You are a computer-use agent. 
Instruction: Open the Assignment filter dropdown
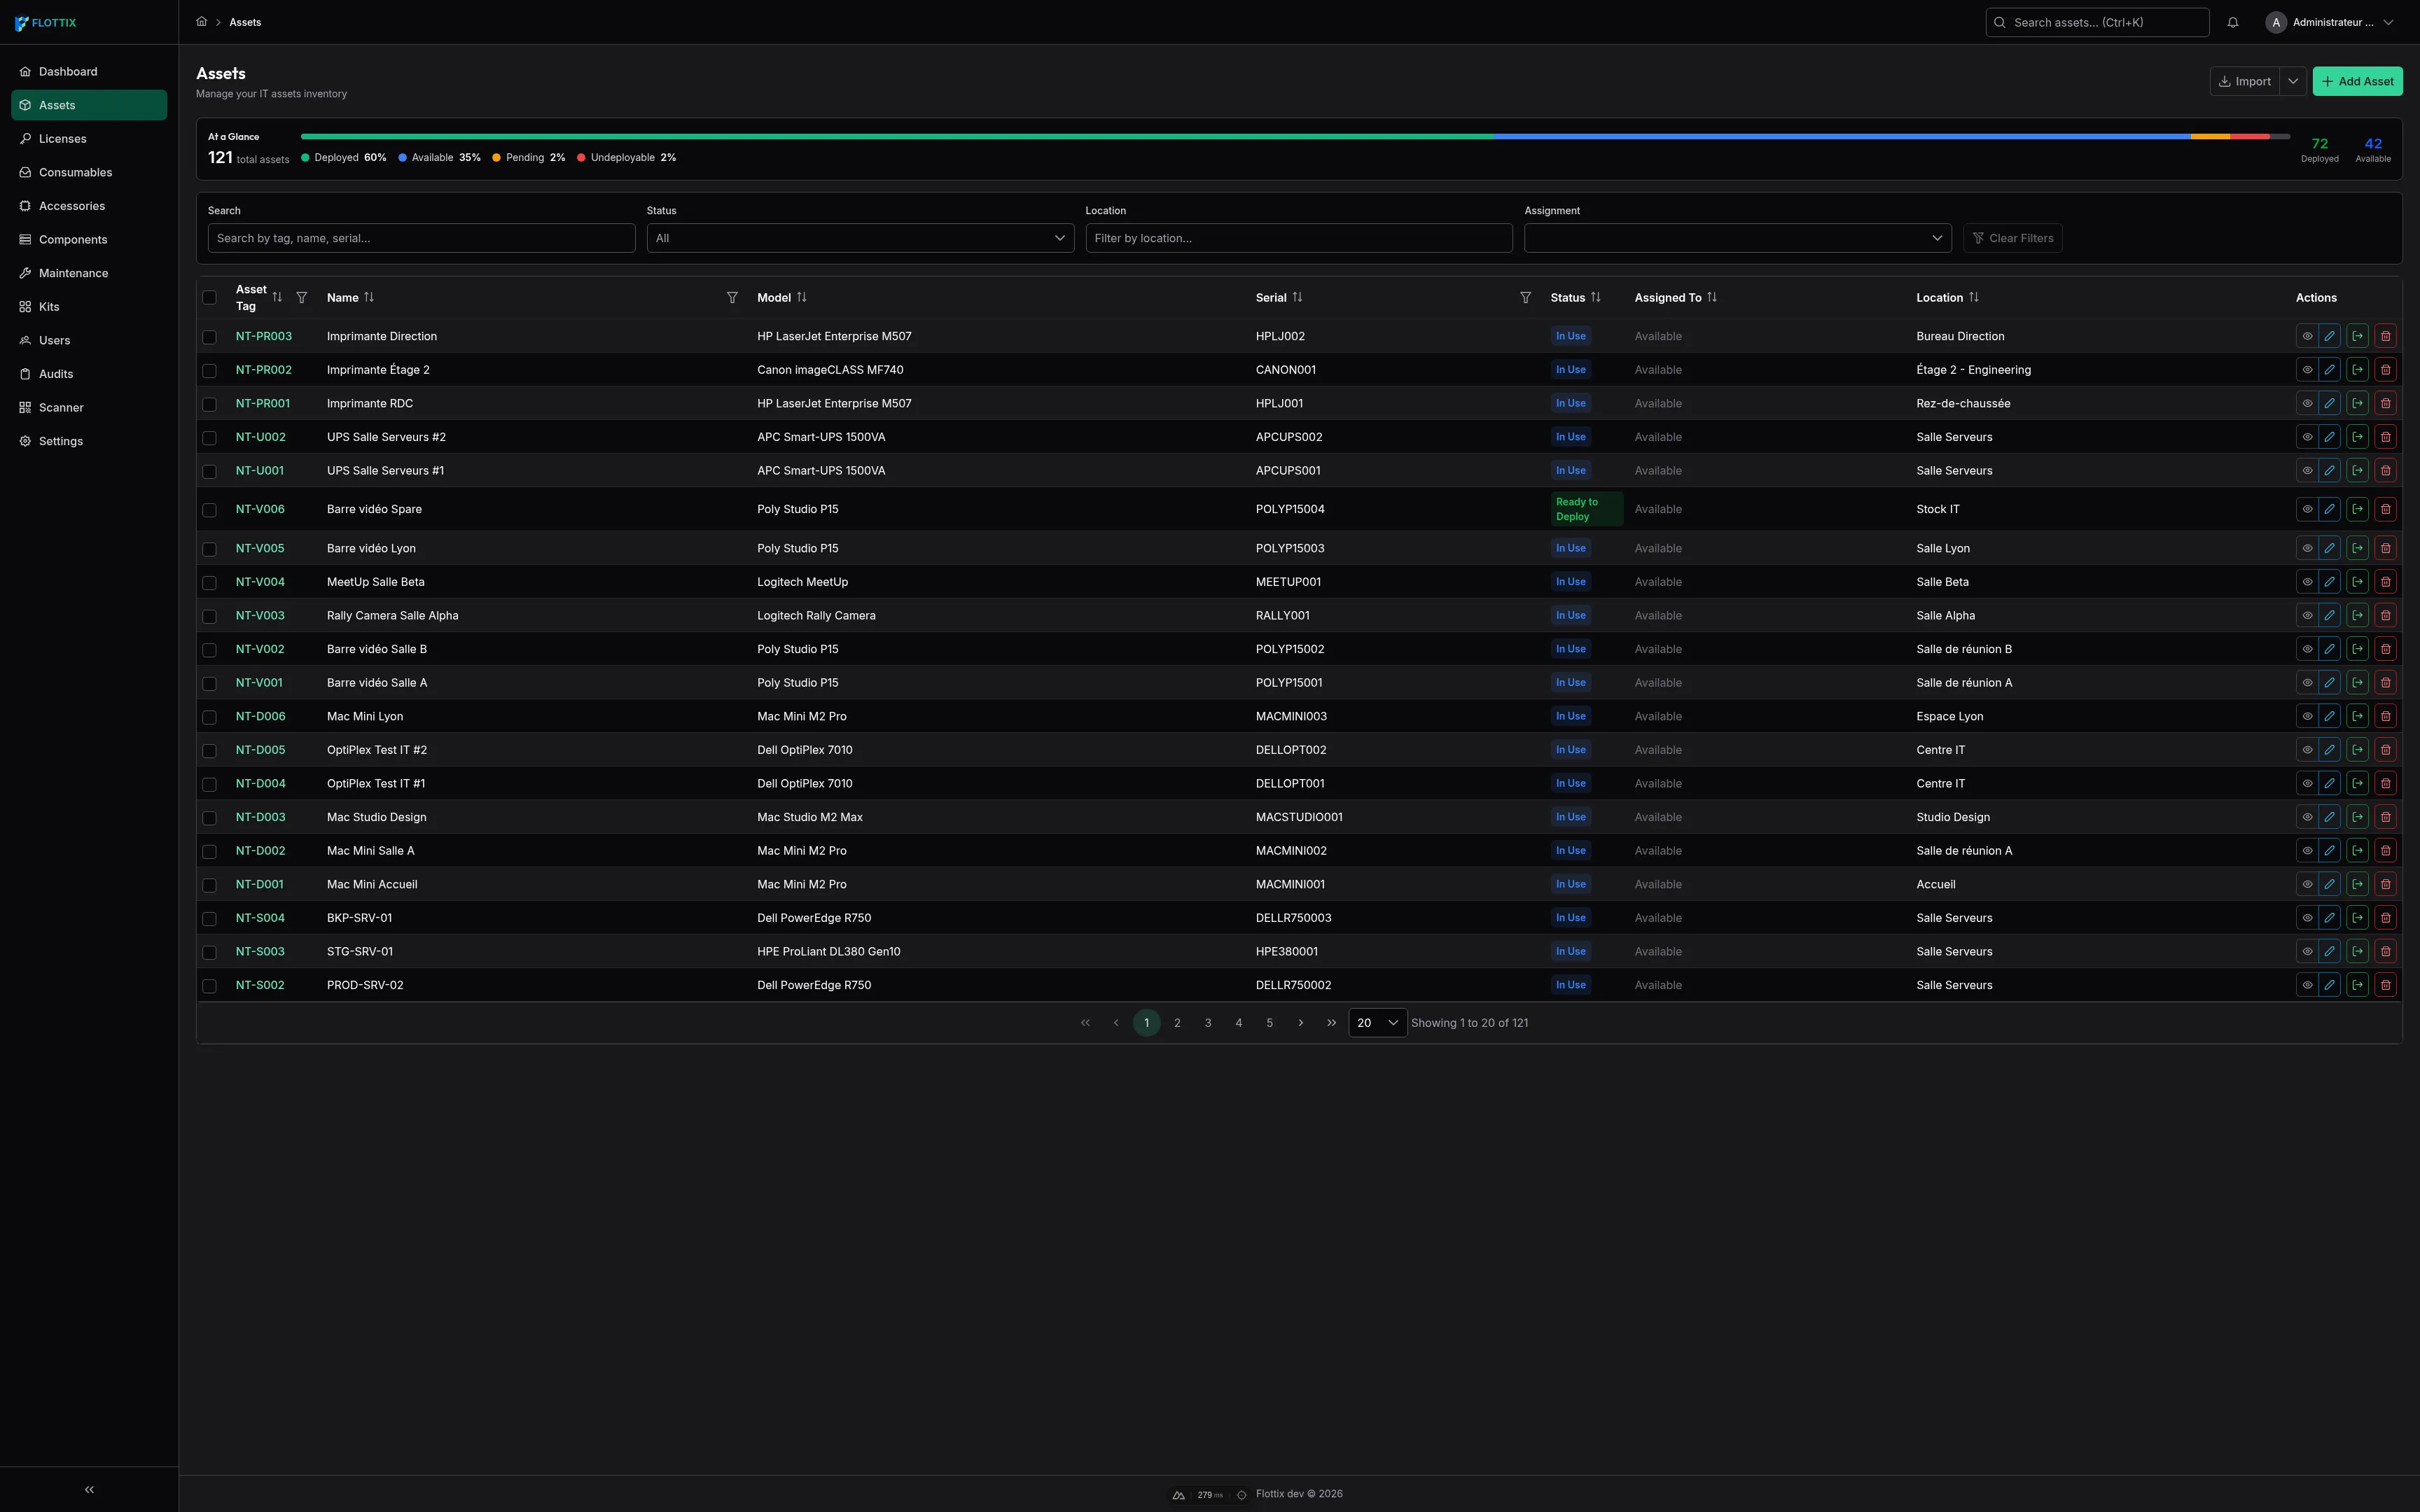1737,238
